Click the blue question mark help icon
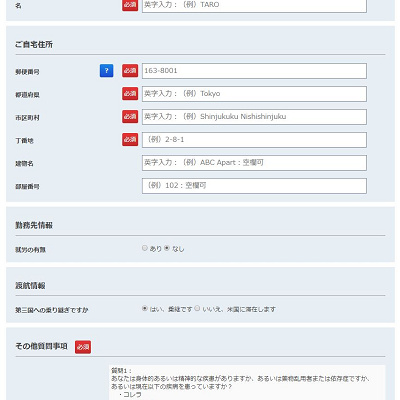Image resolution: width=400 pixels, height=400 pixels. 106,71
